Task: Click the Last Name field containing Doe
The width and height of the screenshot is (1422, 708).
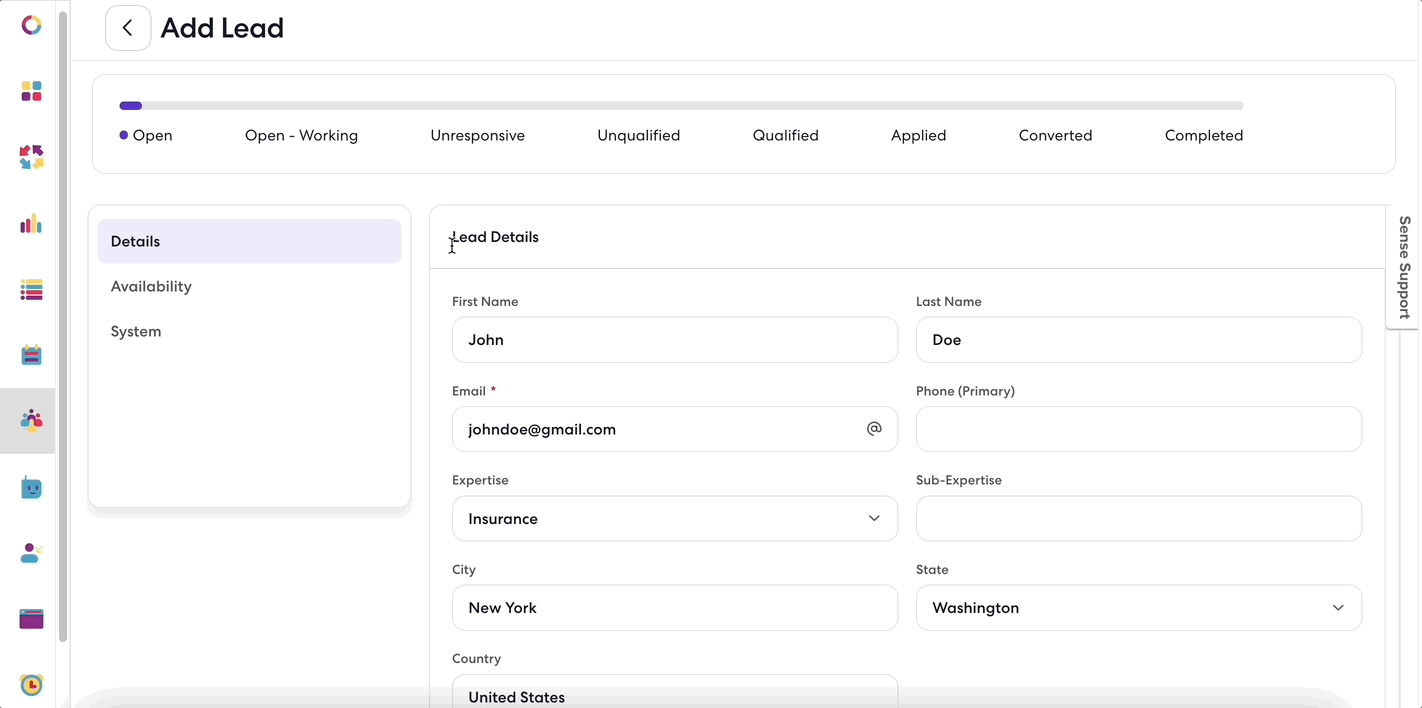Action: [1139, 340]
